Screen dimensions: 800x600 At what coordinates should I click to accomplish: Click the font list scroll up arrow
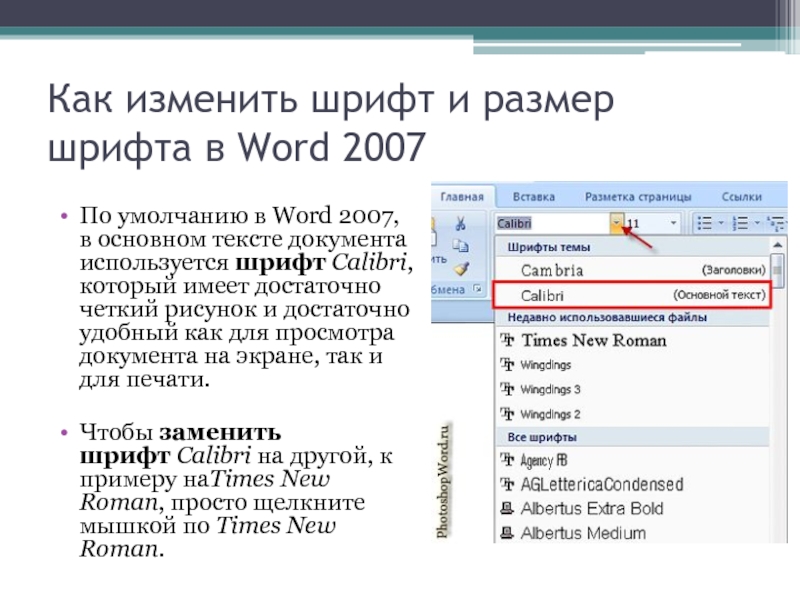coord(777,246)
